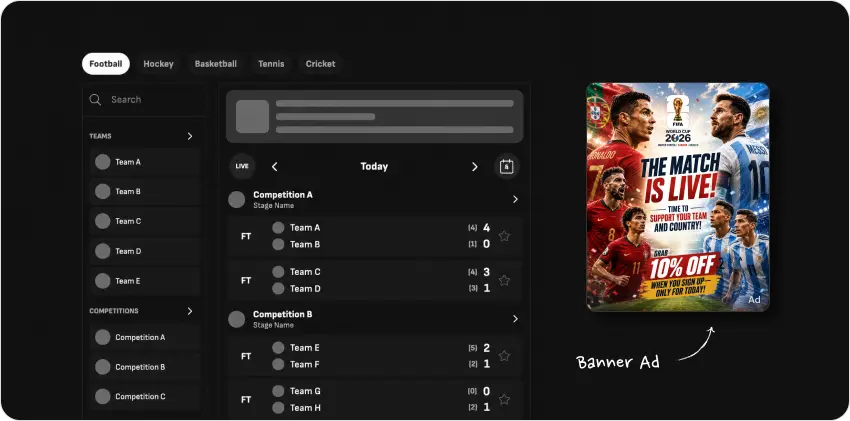Open the World Cup banner ad
850x421 pixels.
click(x=678, y=197)
